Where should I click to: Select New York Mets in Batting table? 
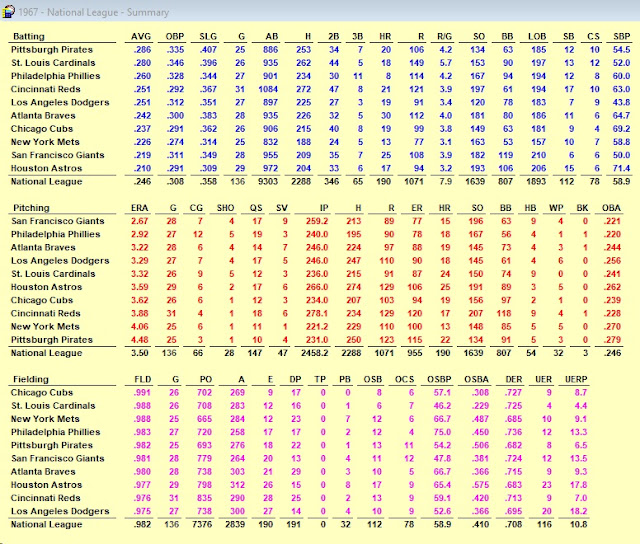[x=45, y=142]
